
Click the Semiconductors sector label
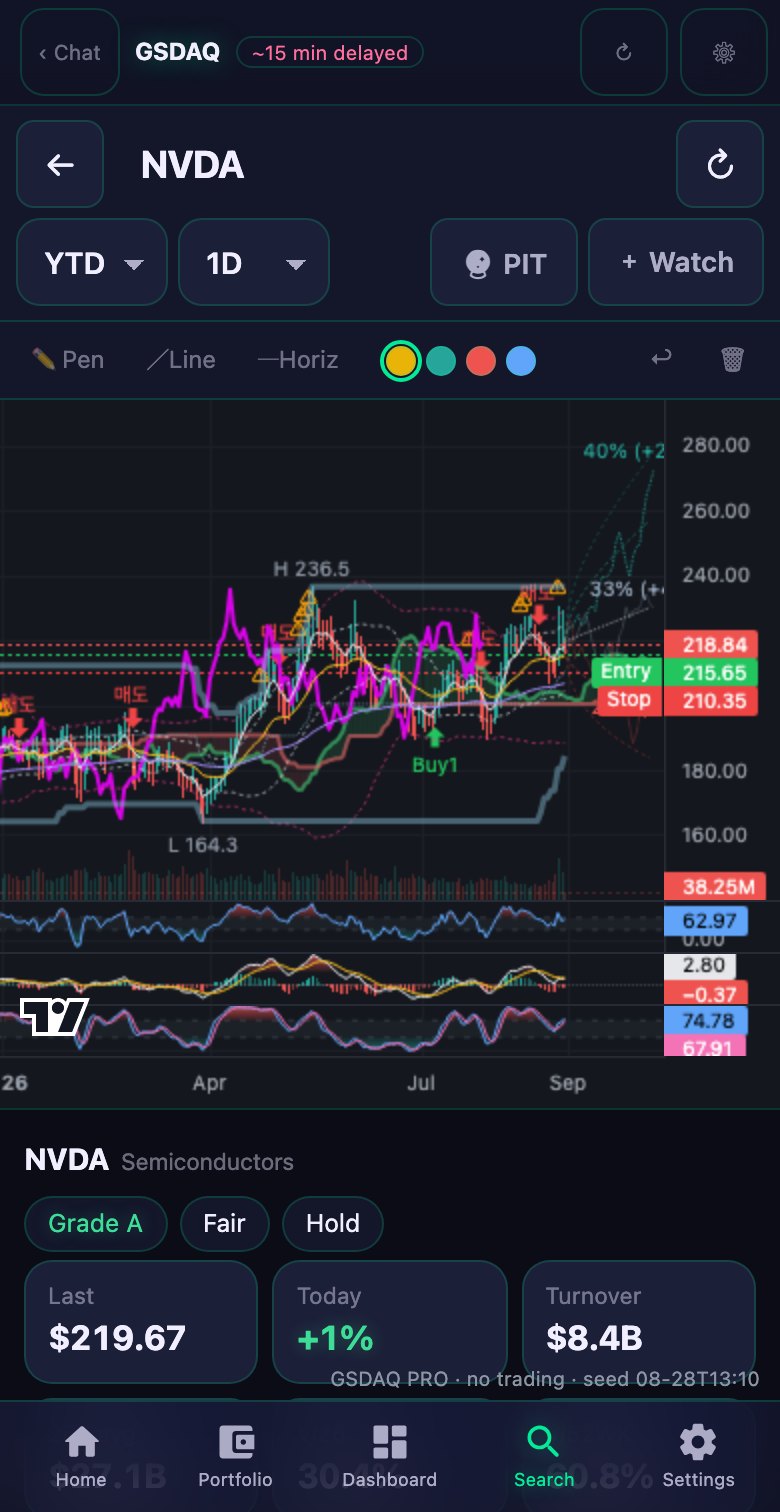tap(207, 1162)
